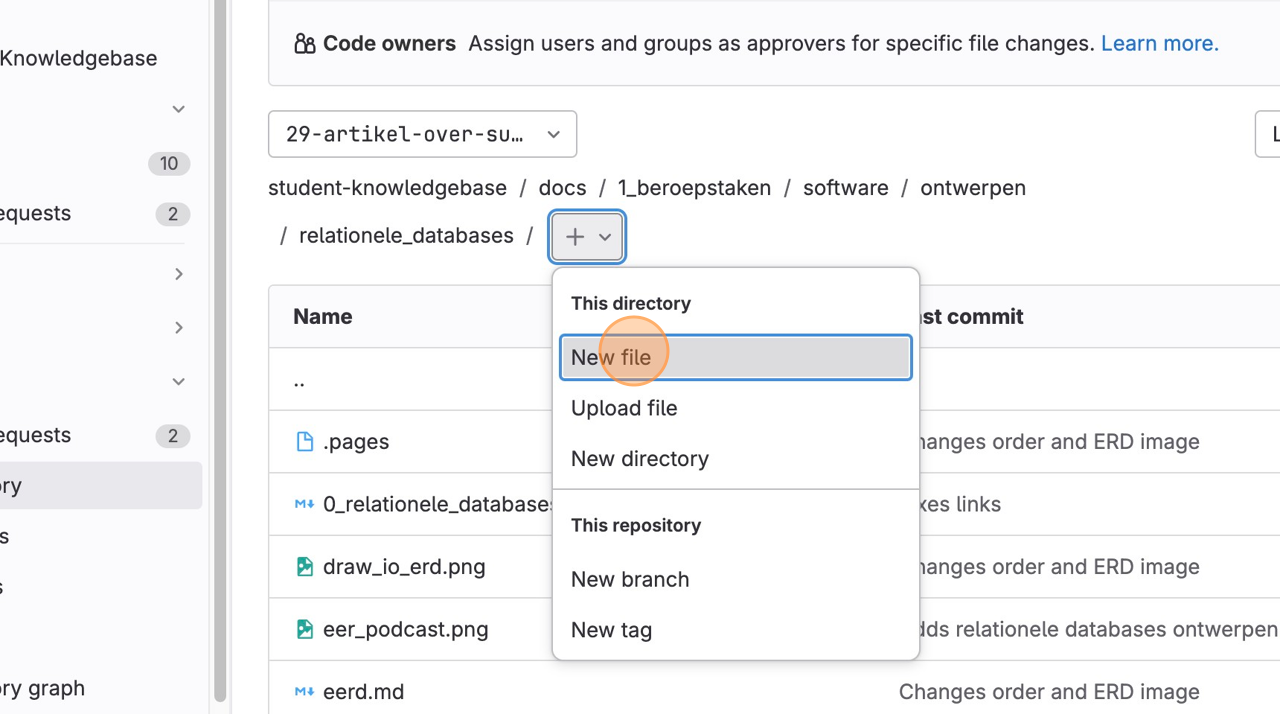
Task: Navigate to 1_beroepstaken breadcrumb
Action: 694,188
